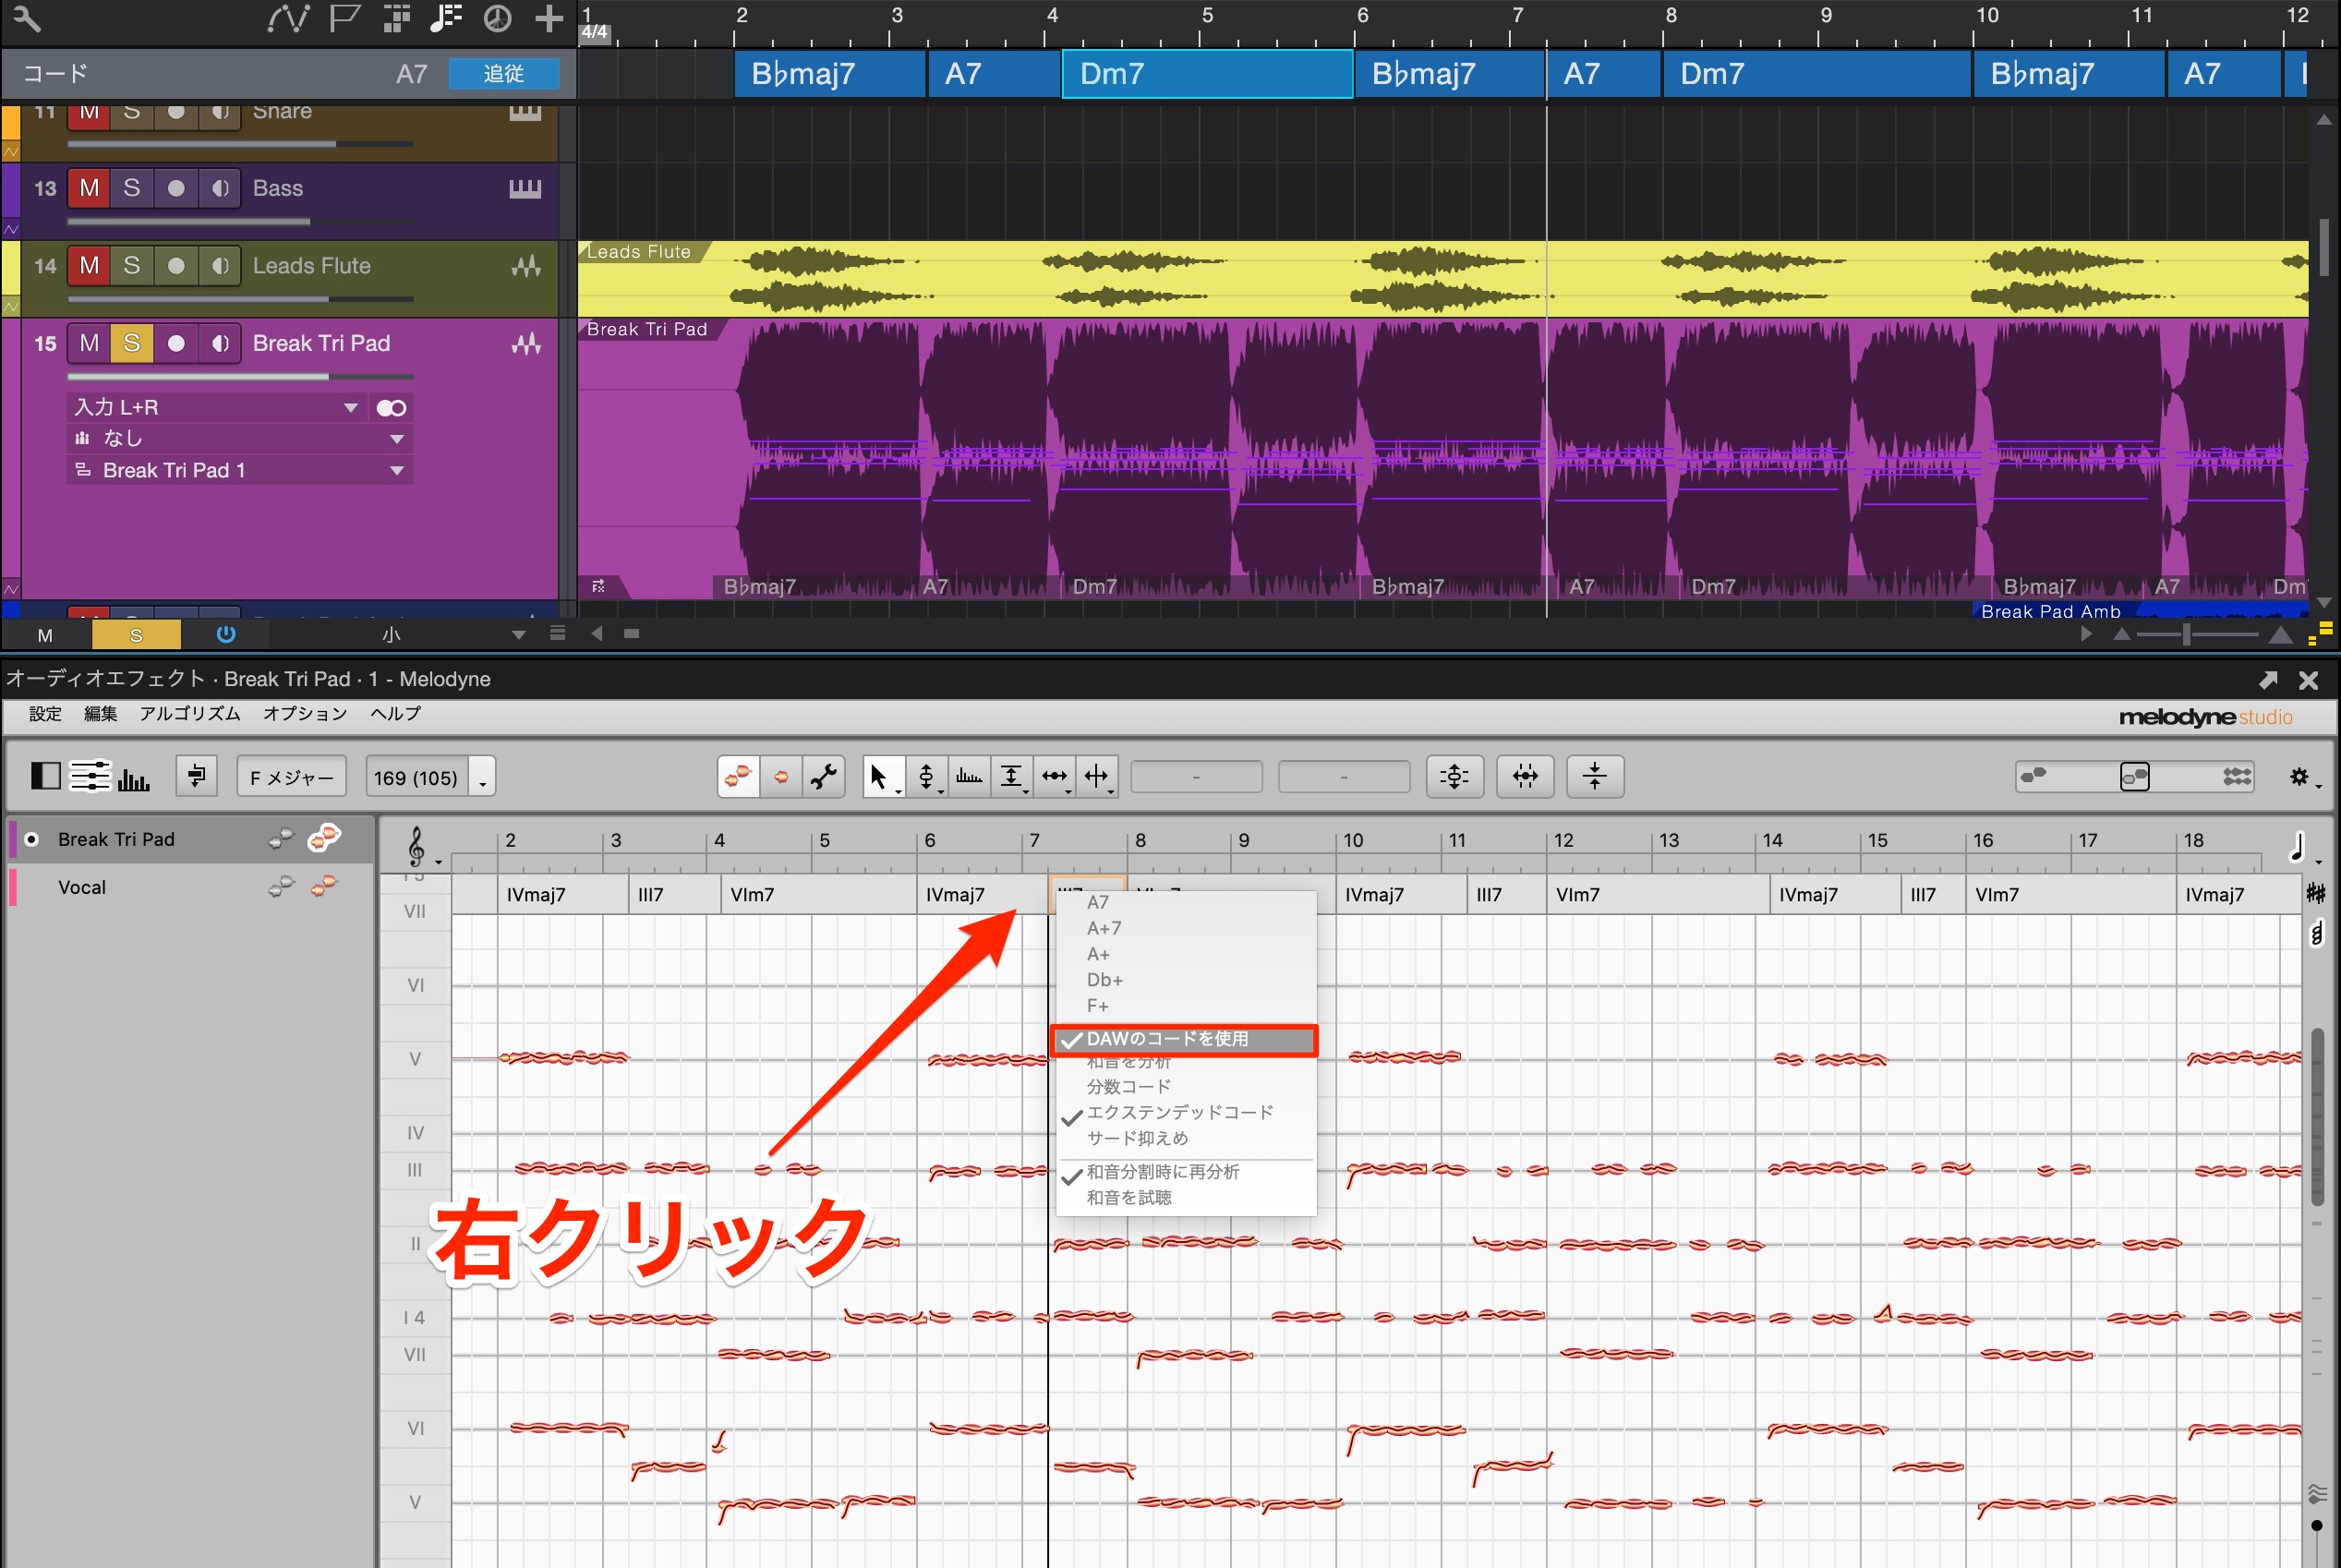Open the tempo 169 (105) dropdown arrow

point(483,777)
